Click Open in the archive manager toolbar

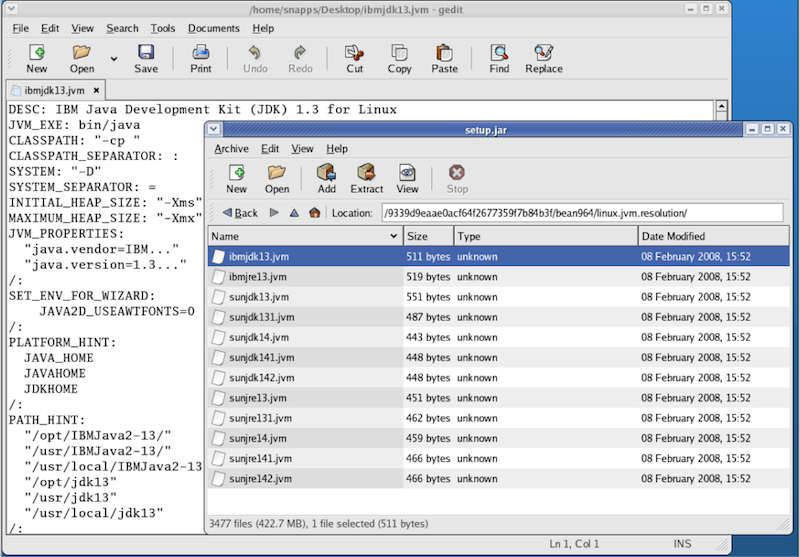277,180
